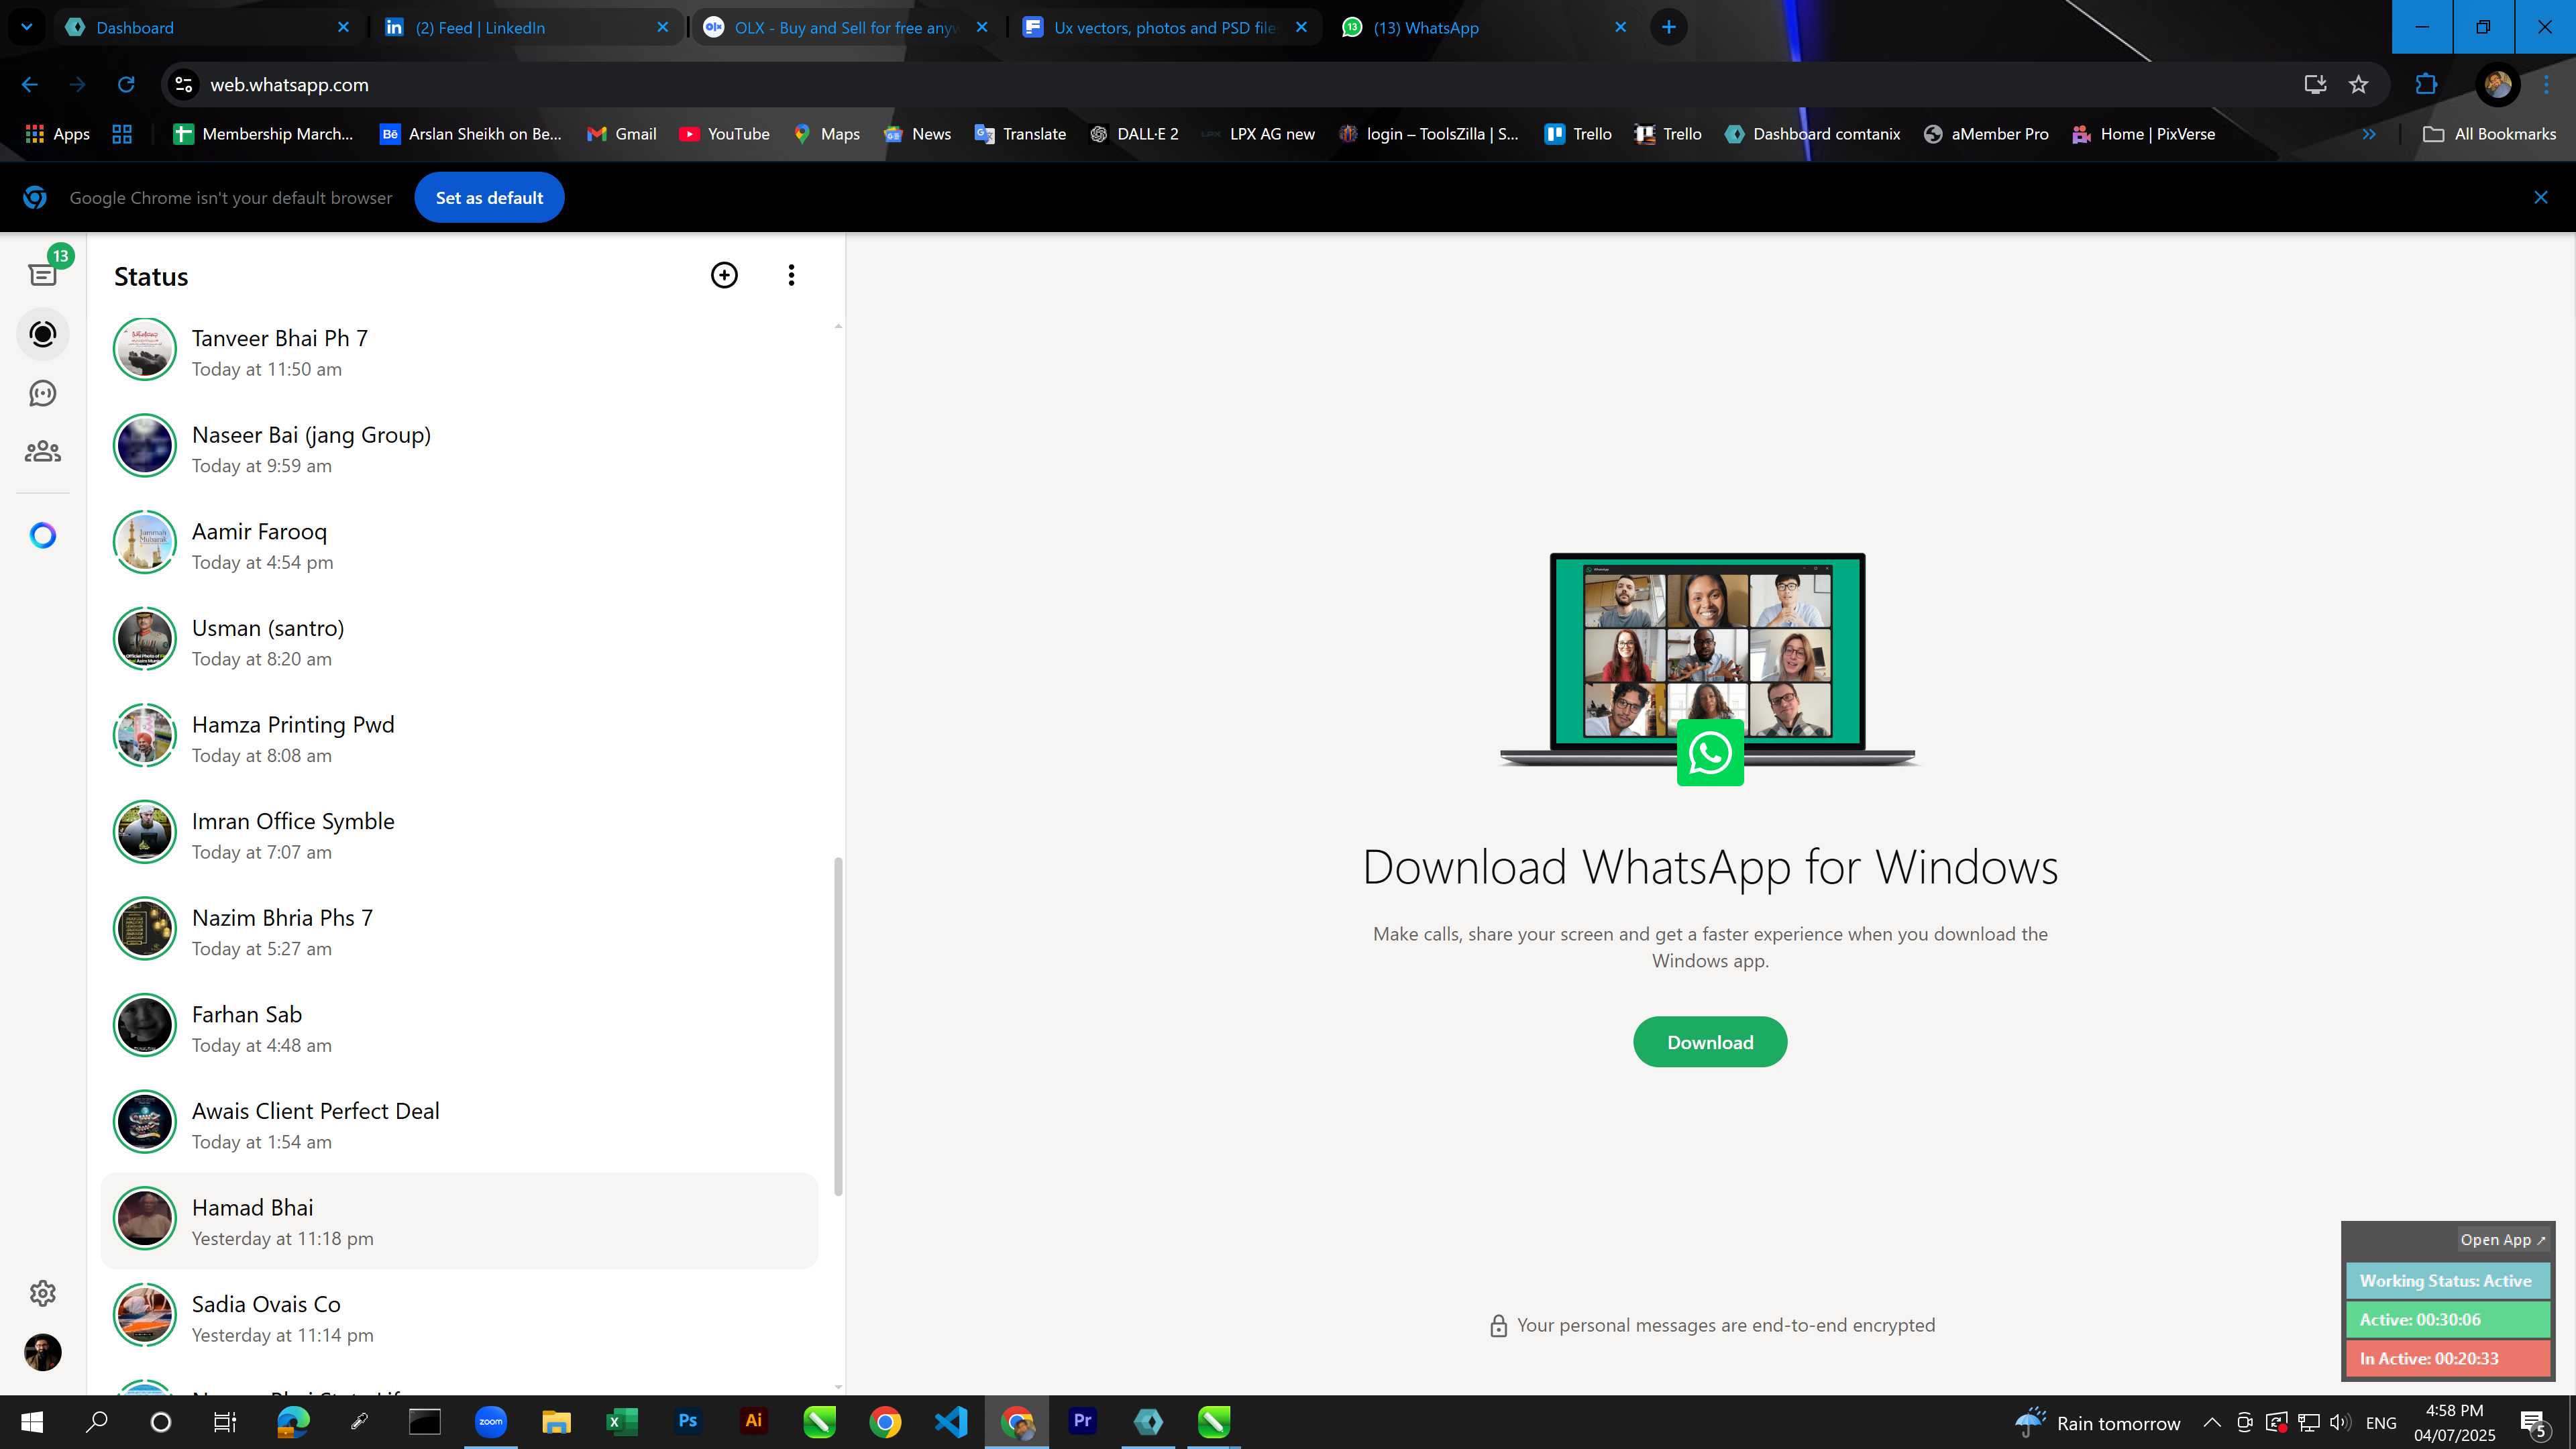Open the Apps bookmark shortcut
This screenshot has width=2576, height=1449.
tap(57, 134)
